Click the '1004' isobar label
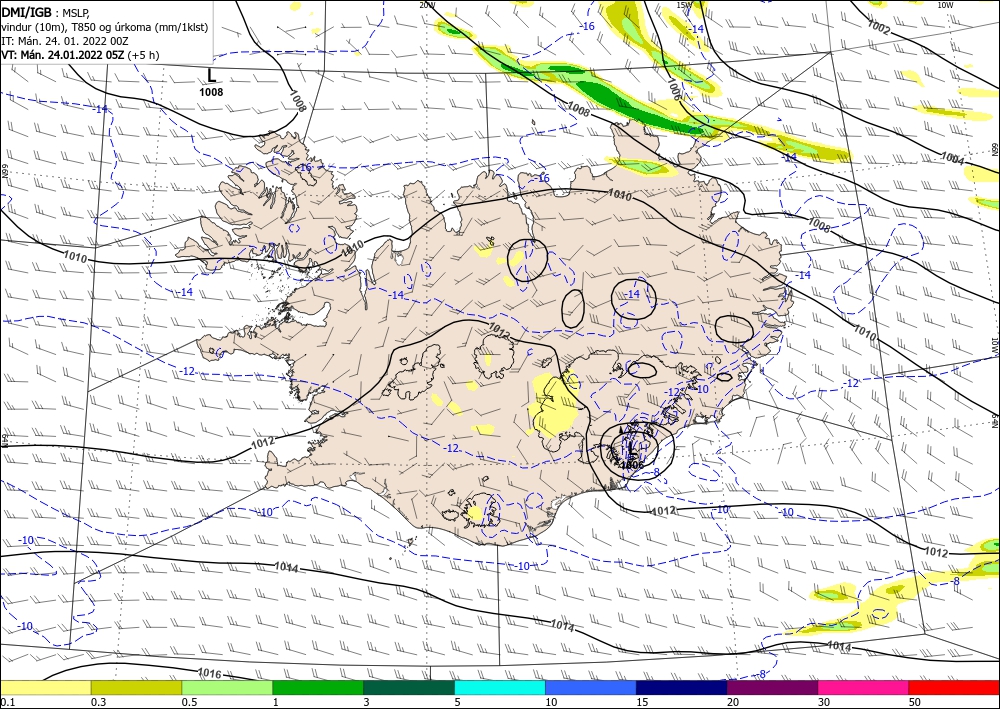The height and width of the screenshot is (709, 1000). (952, 158)
